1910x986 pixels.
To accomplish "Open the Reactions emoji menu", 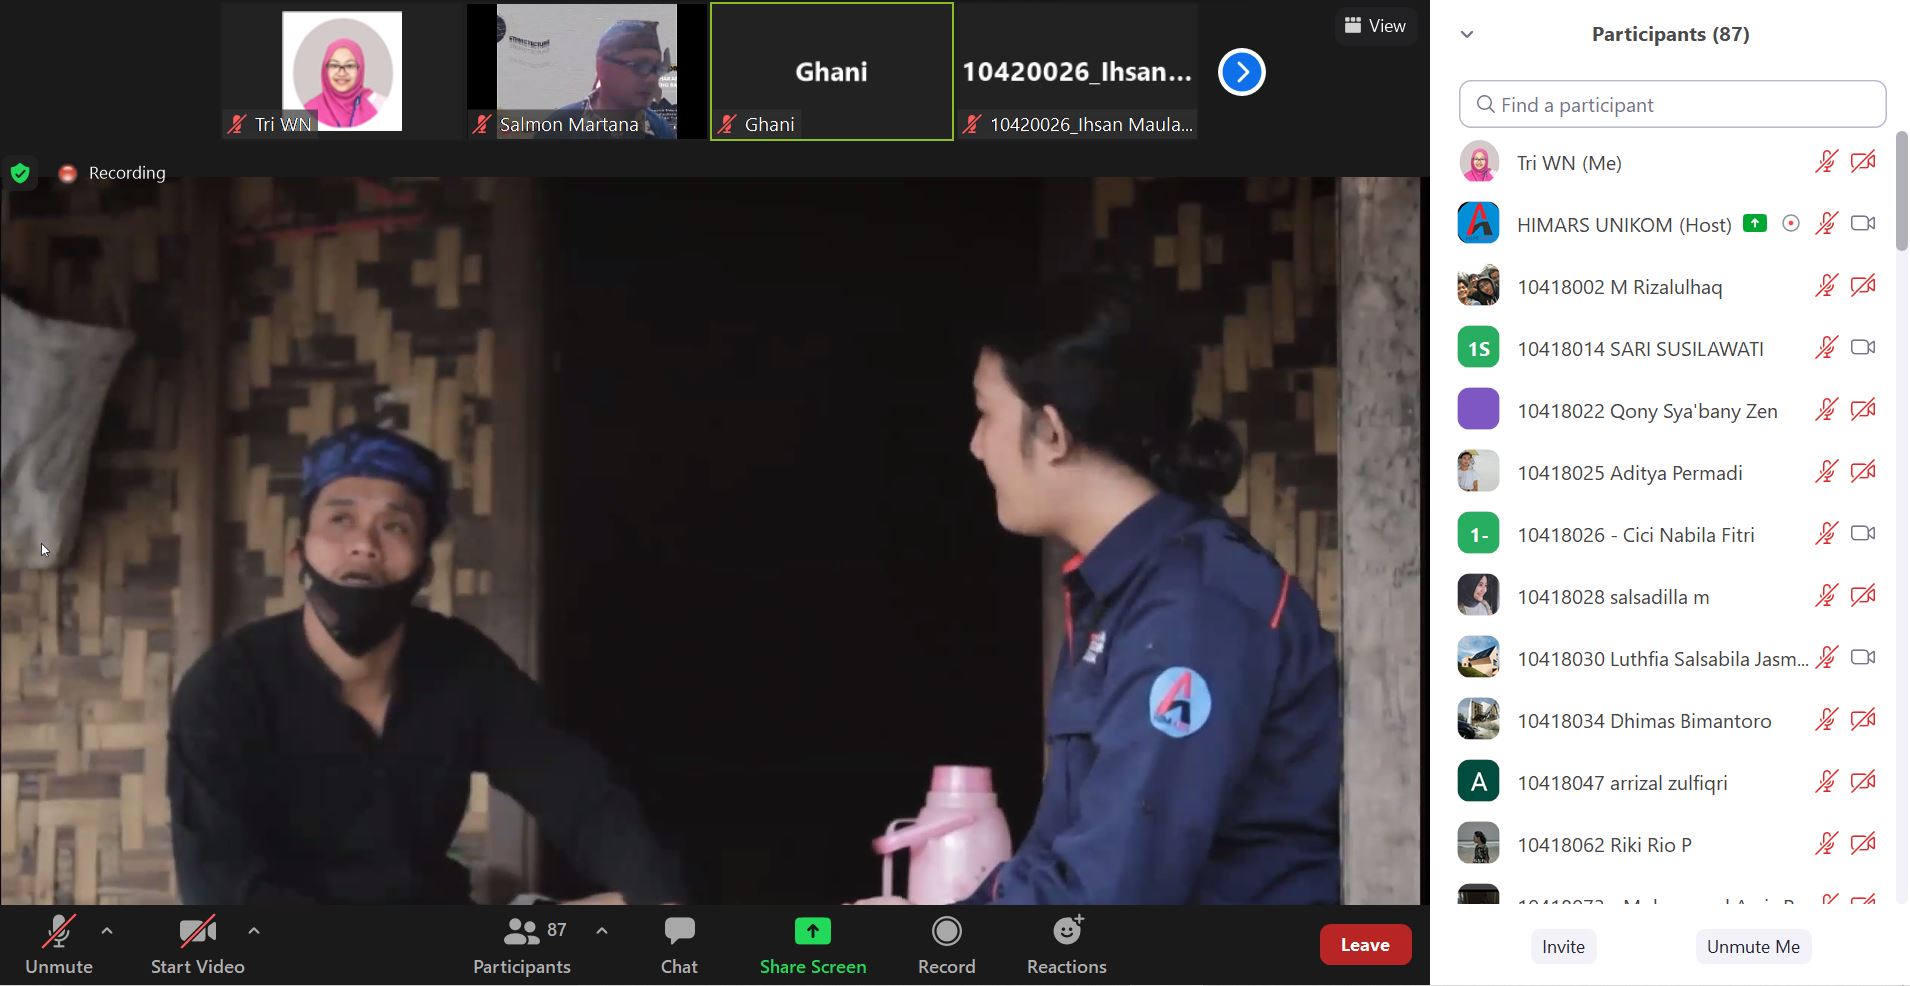I will click(x=1066, y=932).
